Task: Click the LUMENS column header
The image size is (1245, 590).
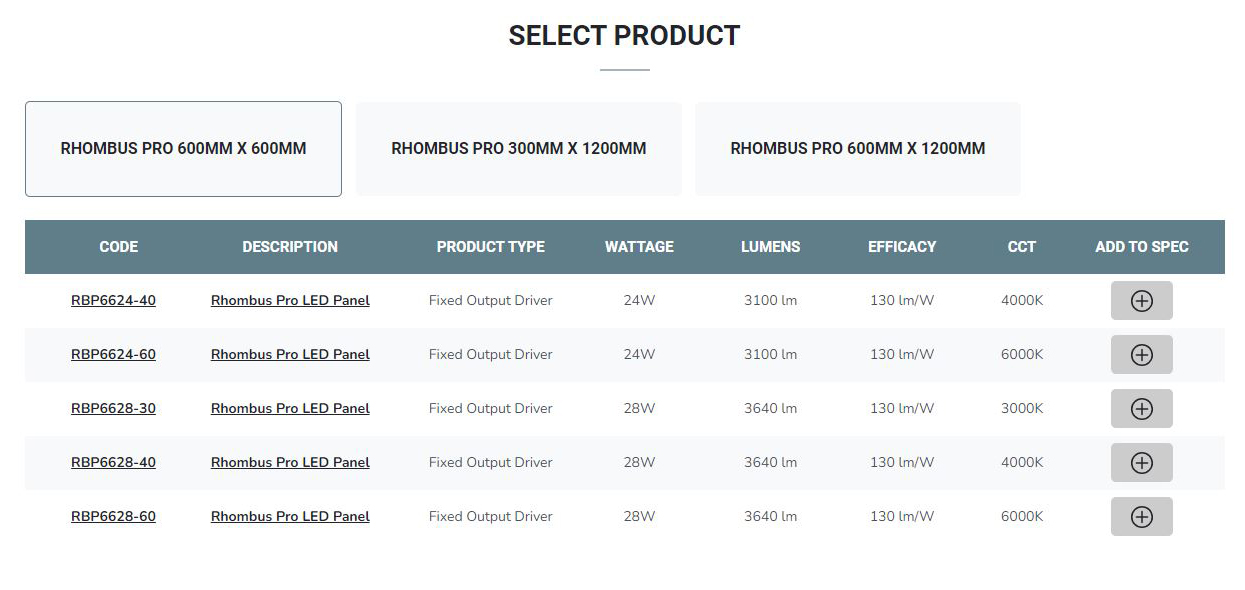Action: (770, 247)
